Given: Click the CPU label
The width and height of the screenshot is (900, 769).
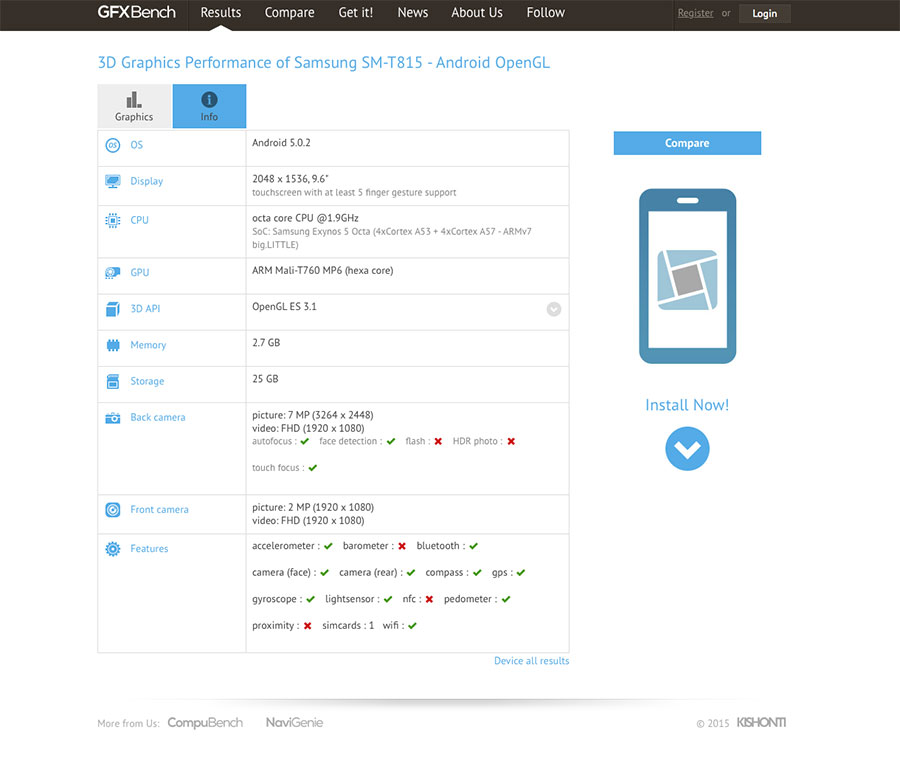Looking at the screenshot, I should (x=139, y=220).
